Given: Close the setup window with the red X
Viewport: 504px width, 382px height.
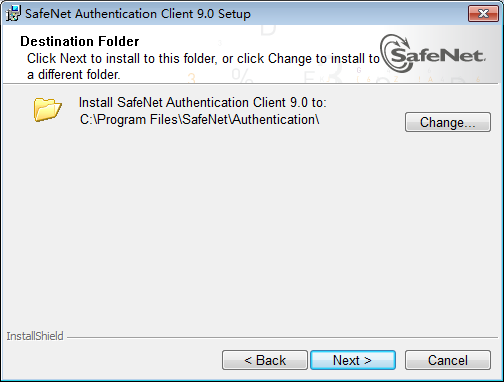Looking at the screenshot, I should point(483,13).
